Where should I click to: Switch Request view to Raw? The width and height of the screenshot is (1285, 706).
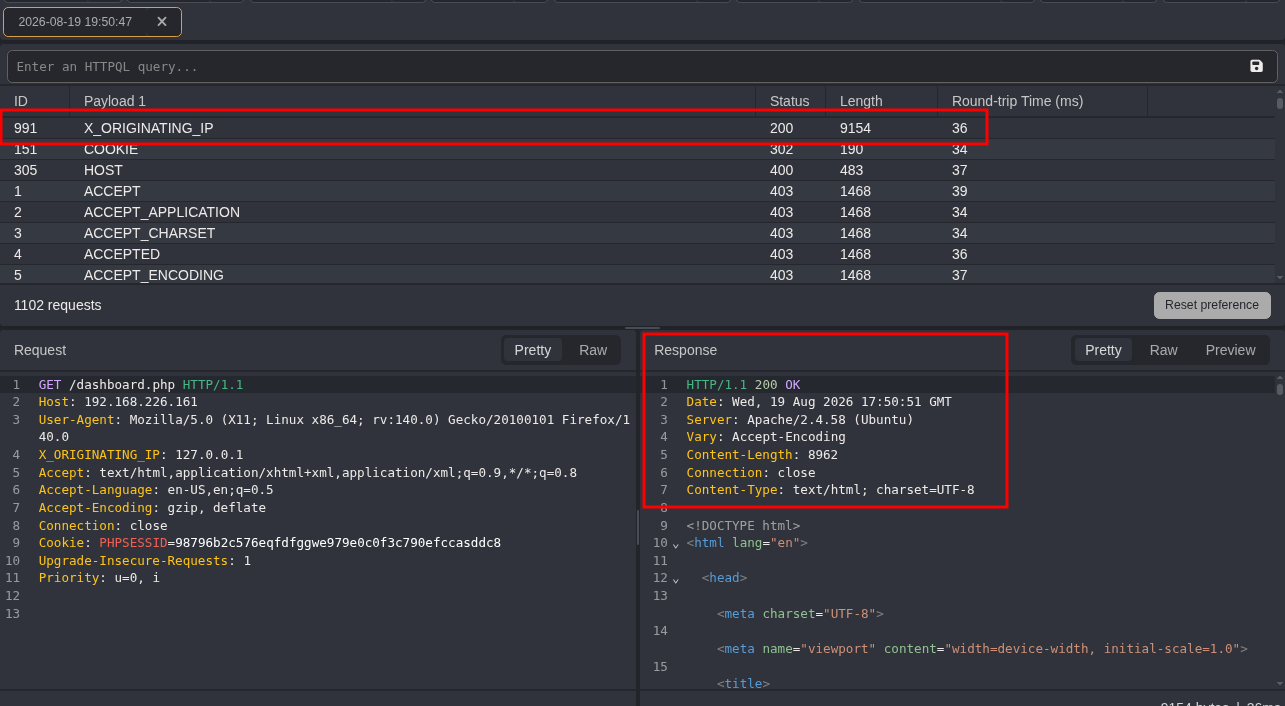click(593, 350)
